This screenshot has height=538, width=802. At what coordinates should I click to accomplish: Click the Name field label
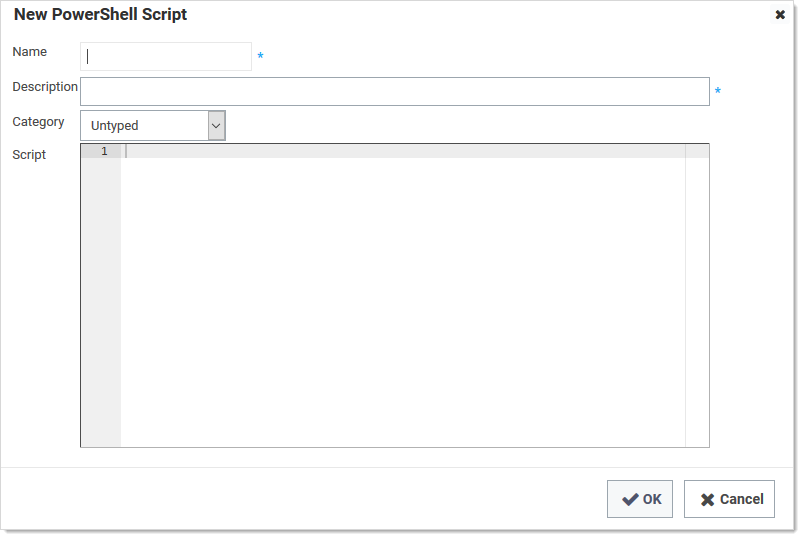29,52
